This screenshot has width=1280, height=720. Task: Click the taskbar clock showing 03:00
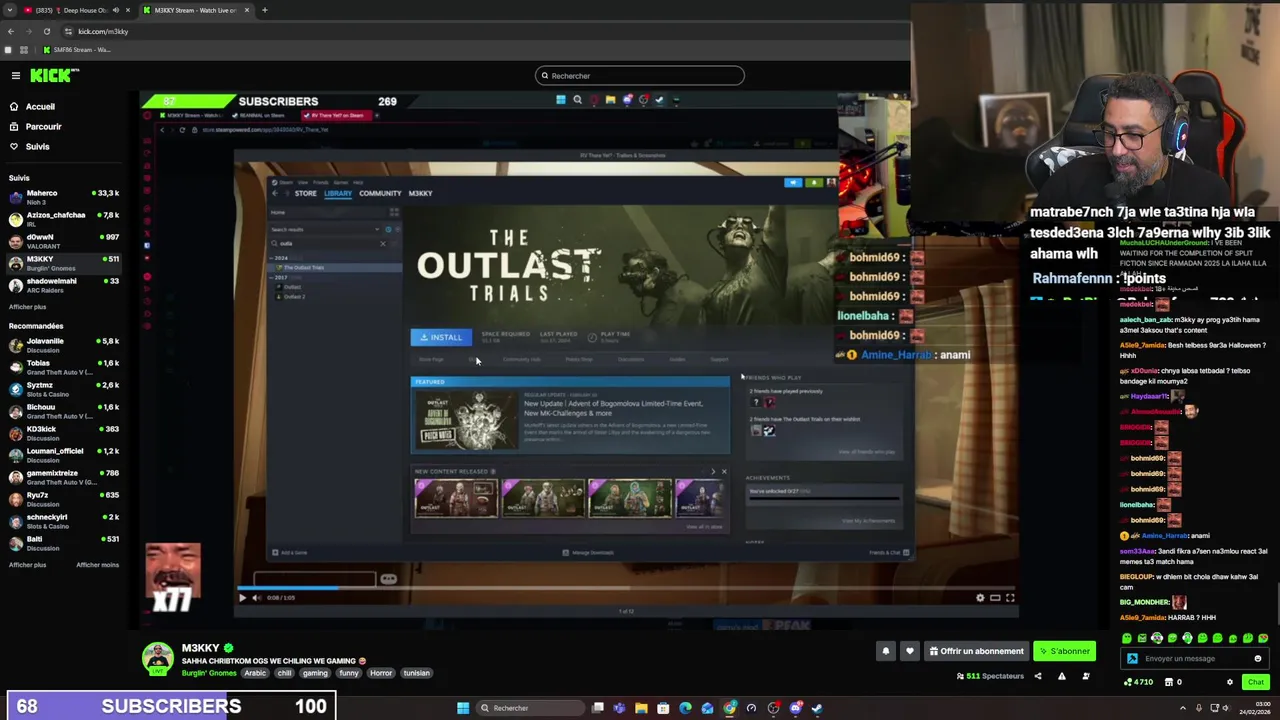point(1254,708)
